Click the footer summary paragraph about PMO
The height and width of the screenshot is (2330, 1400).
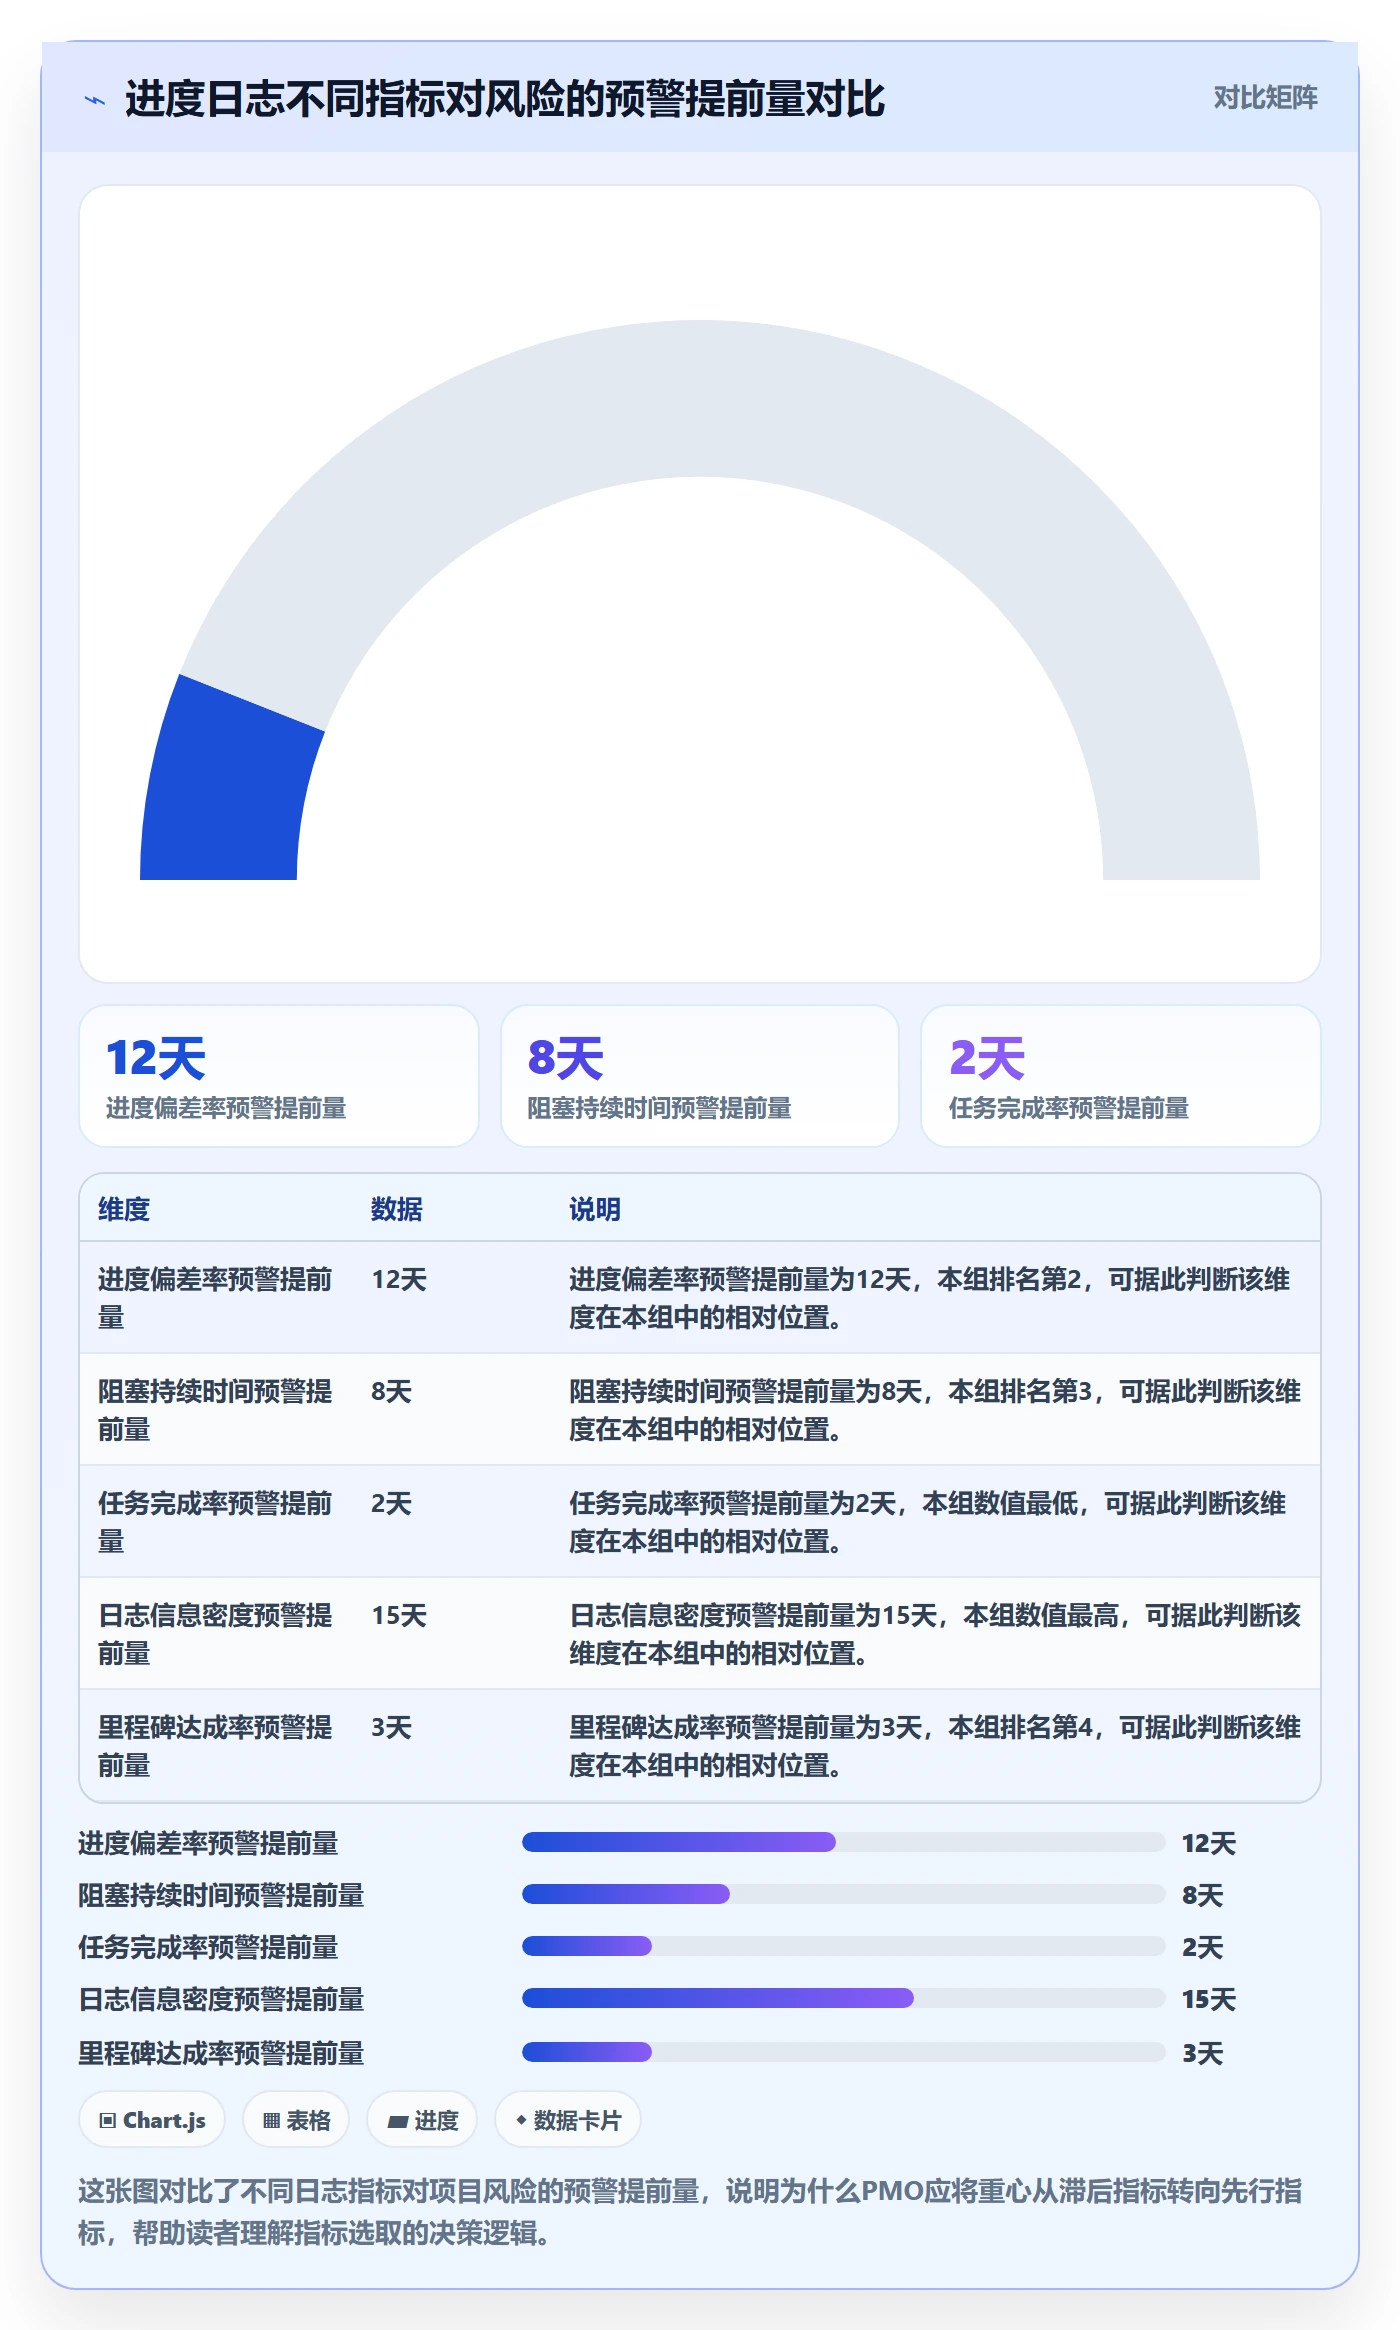[690, 2212]
